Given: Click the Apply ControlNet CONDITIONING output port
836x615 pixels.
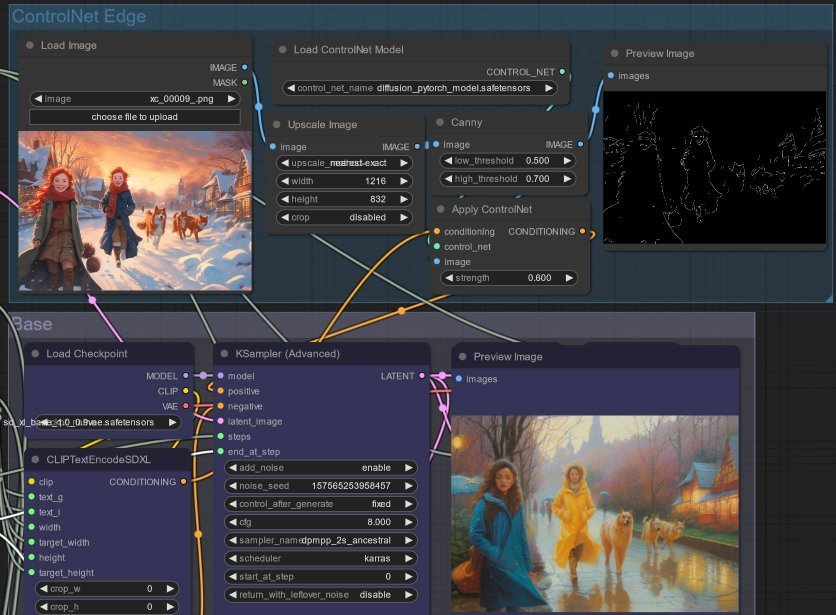Looking at the screenshot, I should (583, 231).
